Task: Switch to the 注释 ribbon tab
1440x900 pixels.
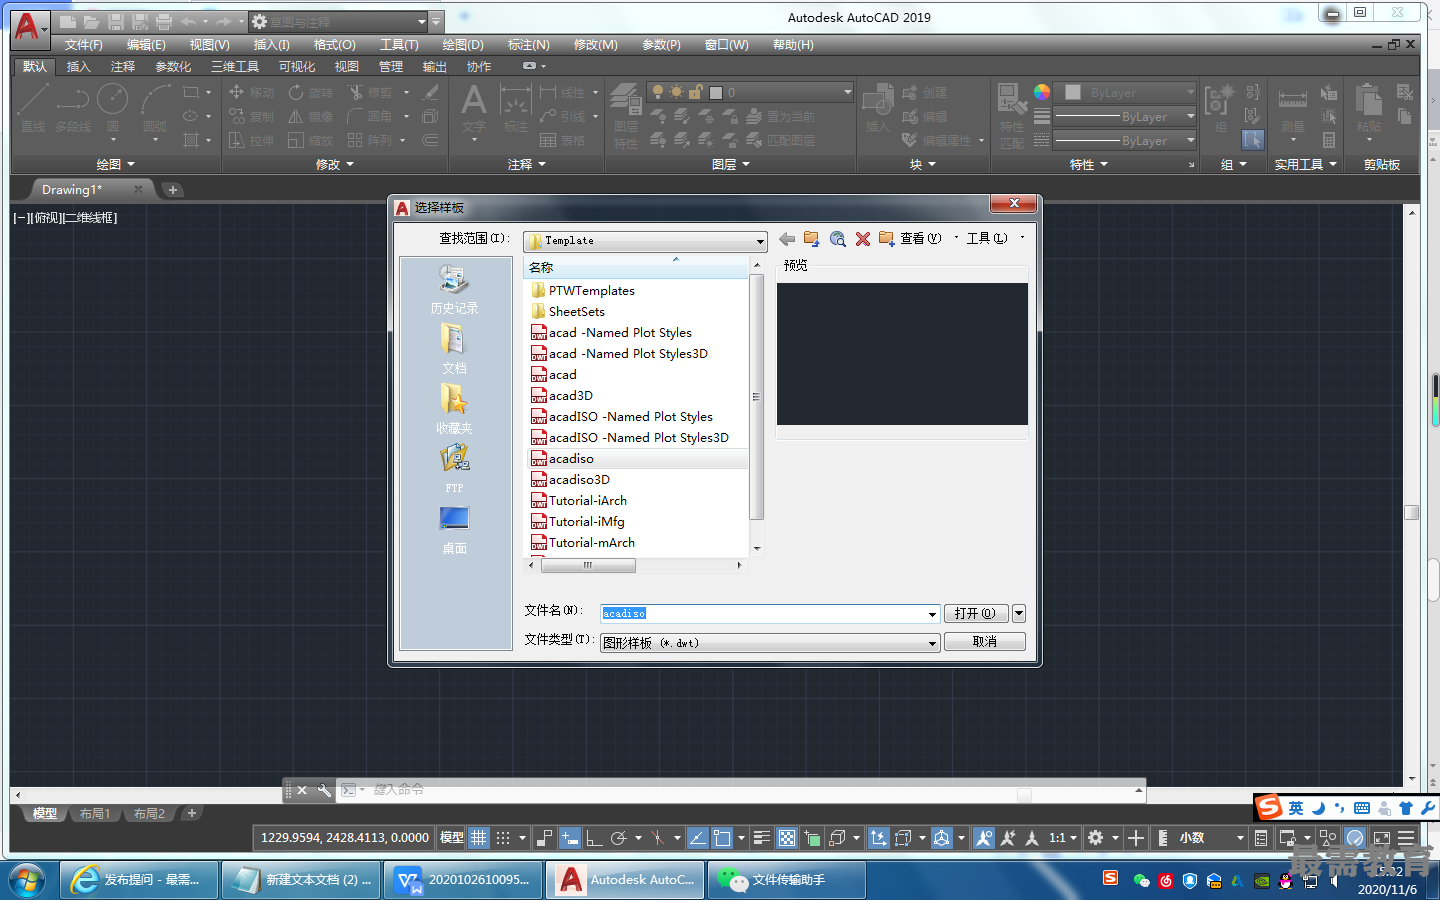Action: (123, 67)
